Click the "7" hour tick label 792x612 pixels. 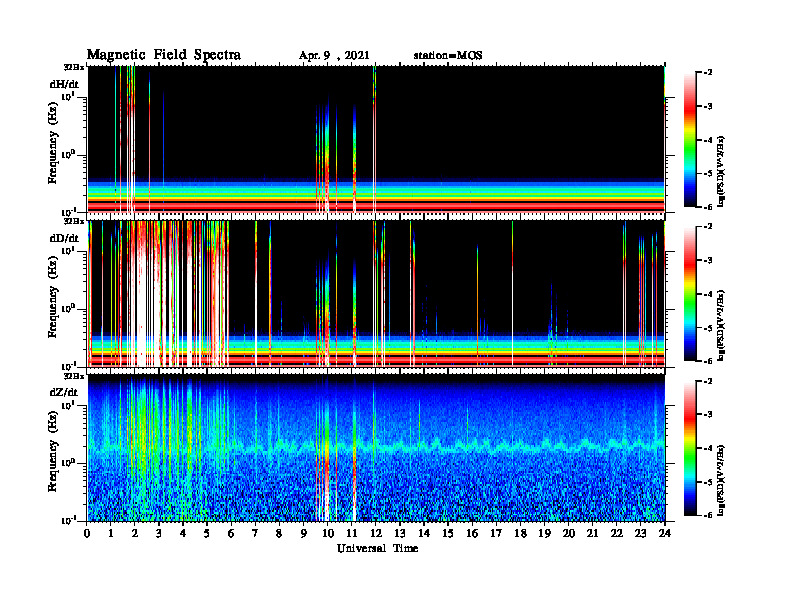pos(255,533)
